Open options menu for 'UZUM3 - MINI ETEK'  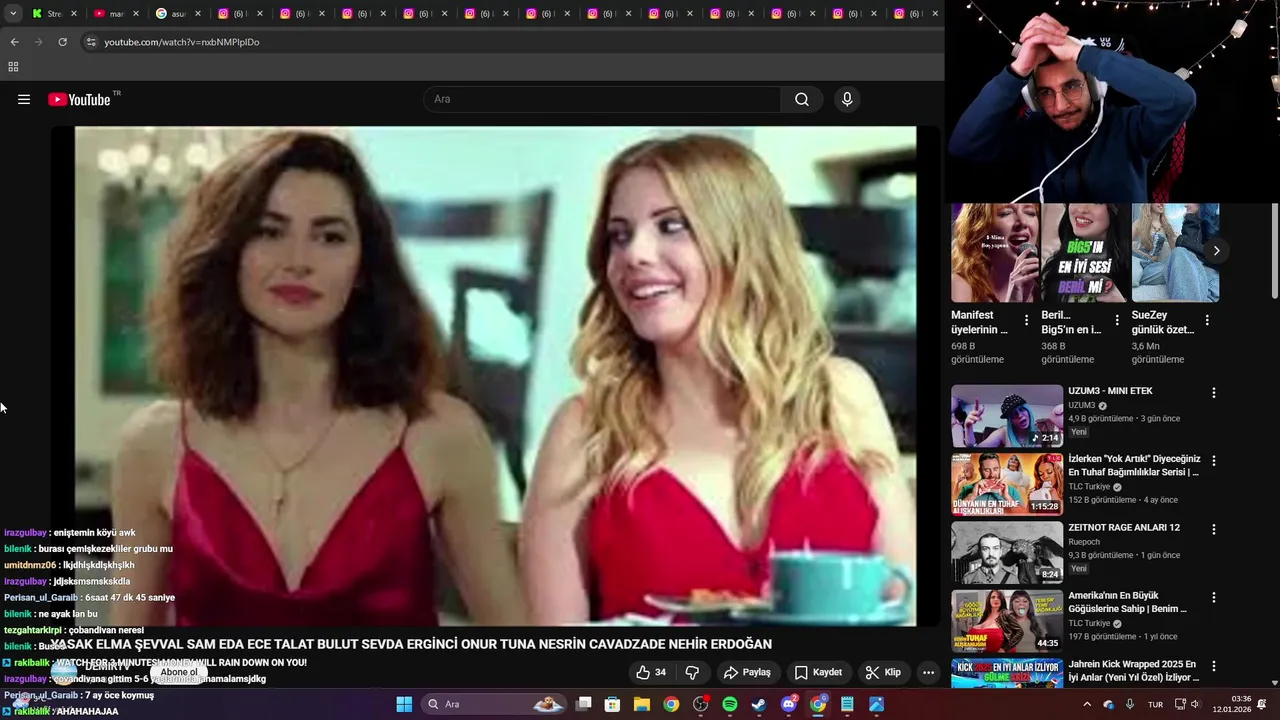click(x=1214, y=393)
